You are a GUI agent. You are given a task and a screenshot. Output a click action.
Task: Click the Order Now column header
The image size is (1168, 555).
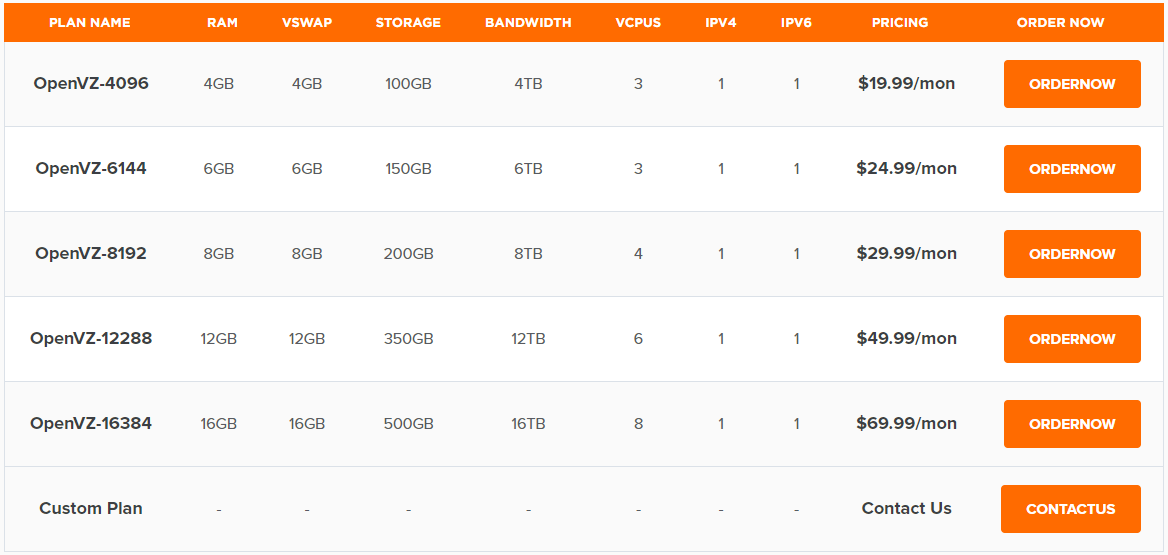1061,22
